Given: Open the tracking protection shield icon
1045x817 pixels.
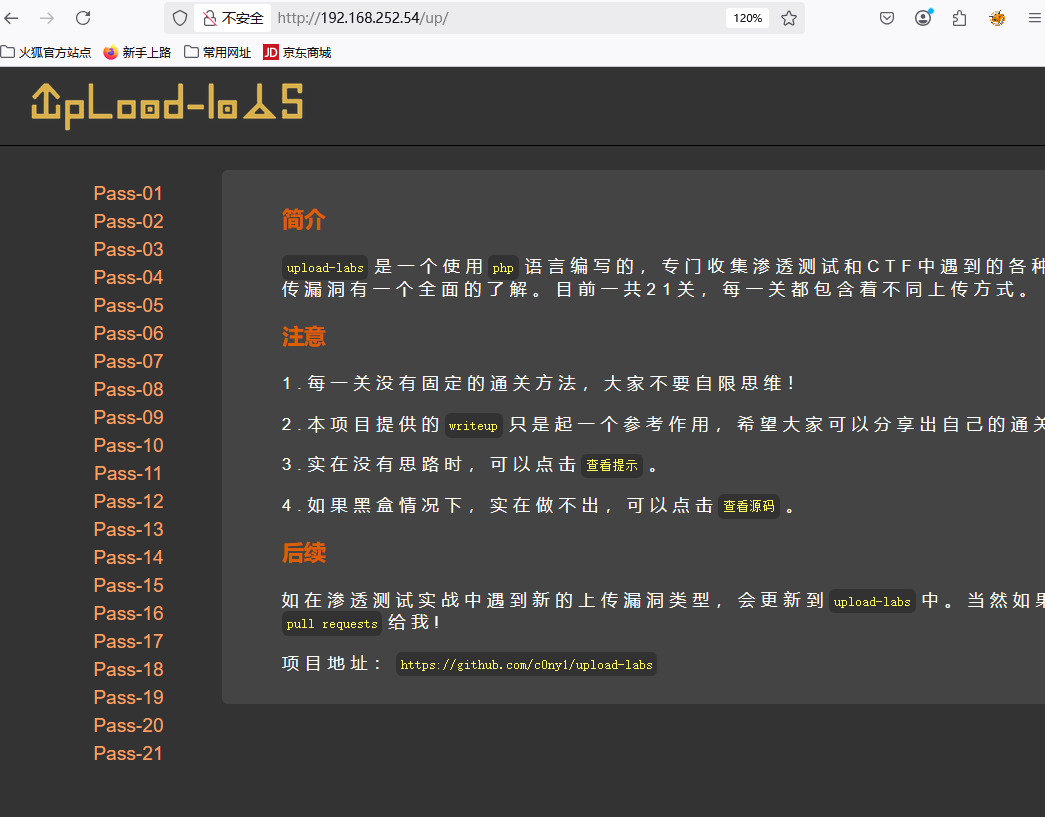Looking at the screenshot, I should pos(180,17).
